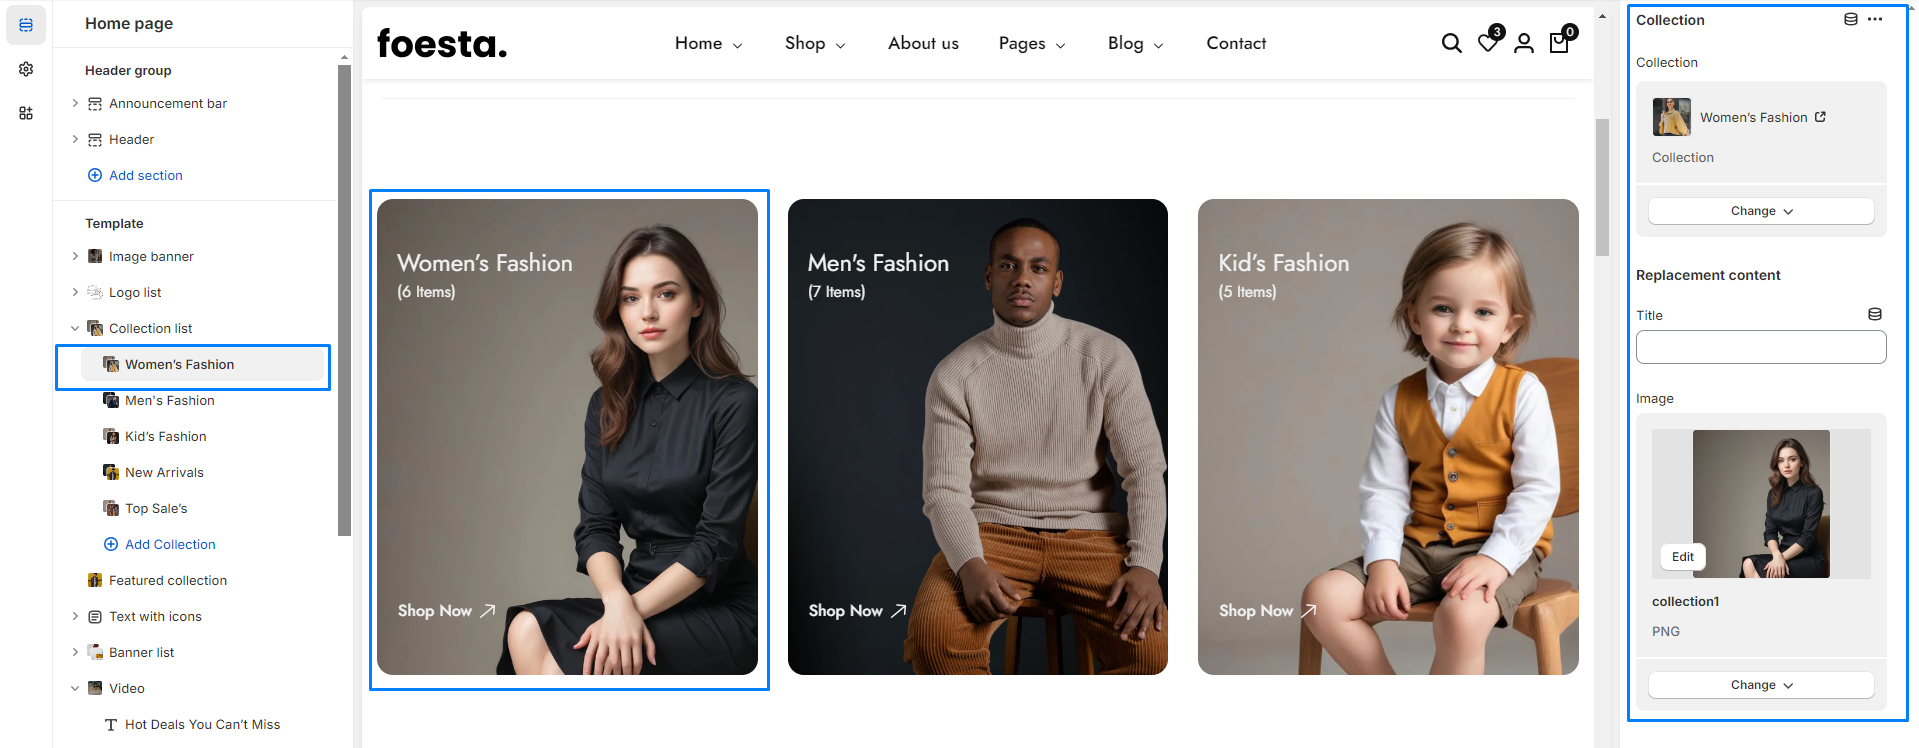Collapse the Collection list section
The height and width of the screenshot is (748, 1919).
(75, 328)
